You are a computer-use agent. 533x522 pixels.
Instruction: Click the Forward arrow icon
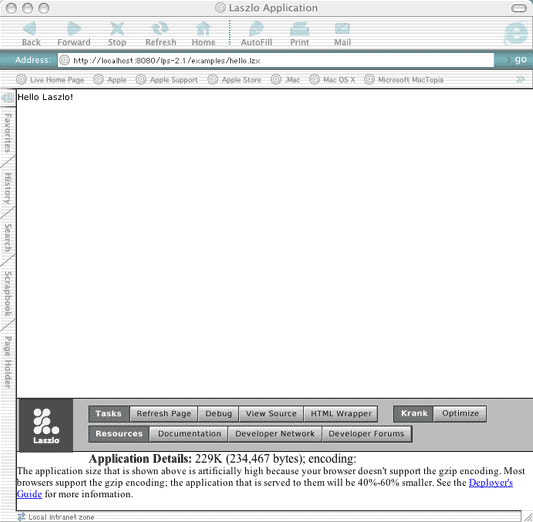click(x=74, y=29)
